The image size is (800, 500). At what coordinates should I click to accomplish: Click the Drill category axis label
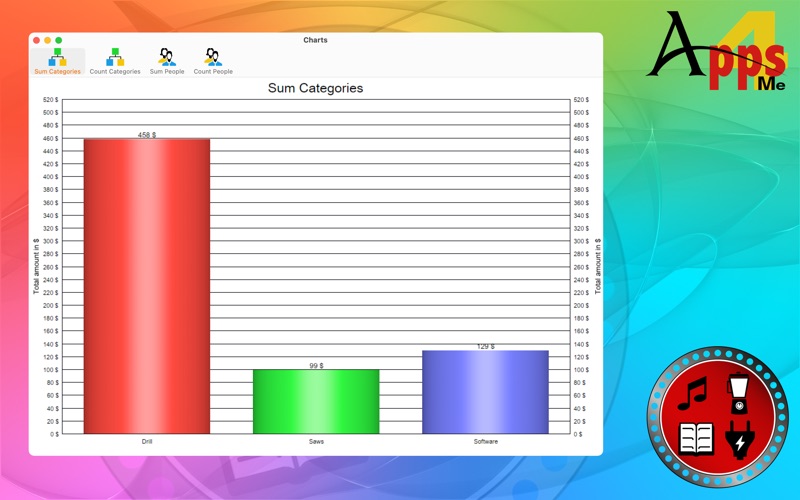(147, 441)
